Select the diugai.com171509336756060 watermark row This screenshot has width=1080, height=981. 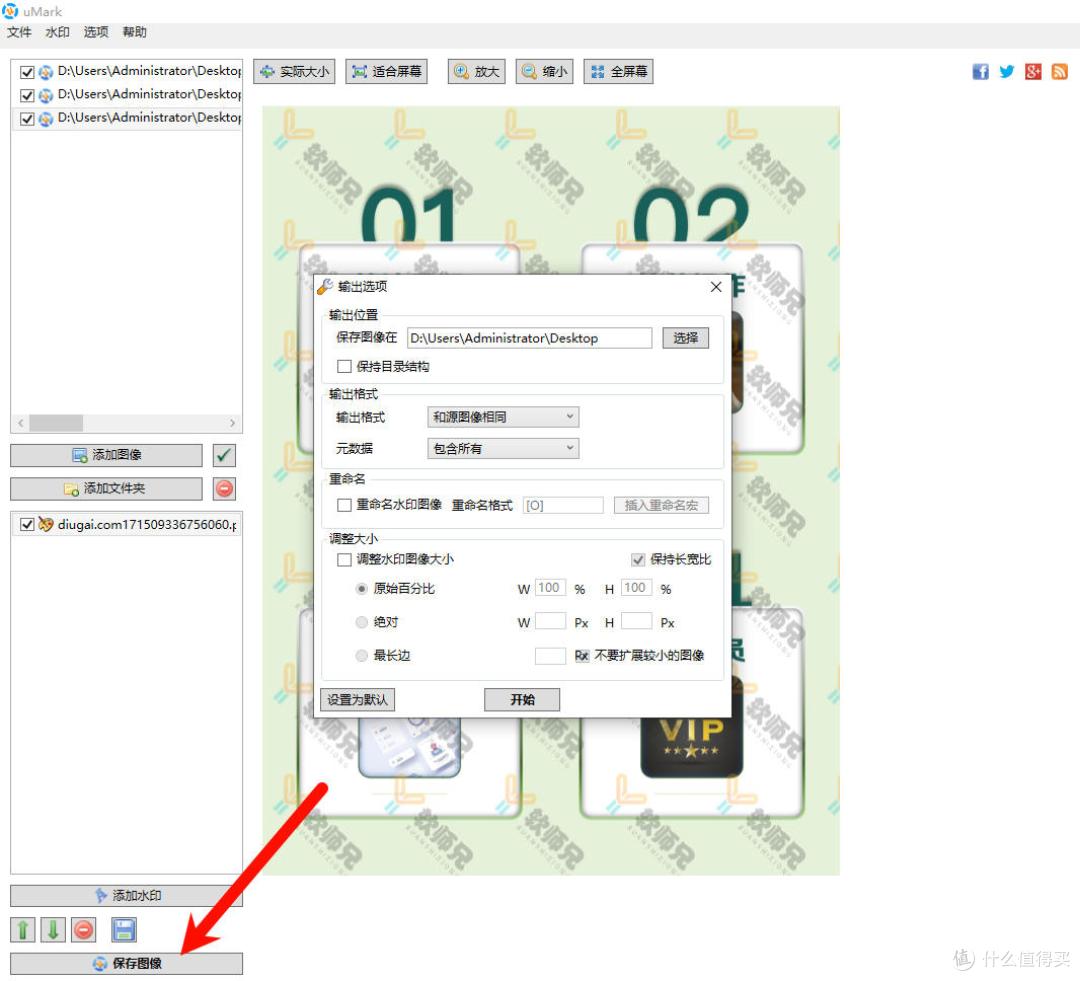pos(127,525)
